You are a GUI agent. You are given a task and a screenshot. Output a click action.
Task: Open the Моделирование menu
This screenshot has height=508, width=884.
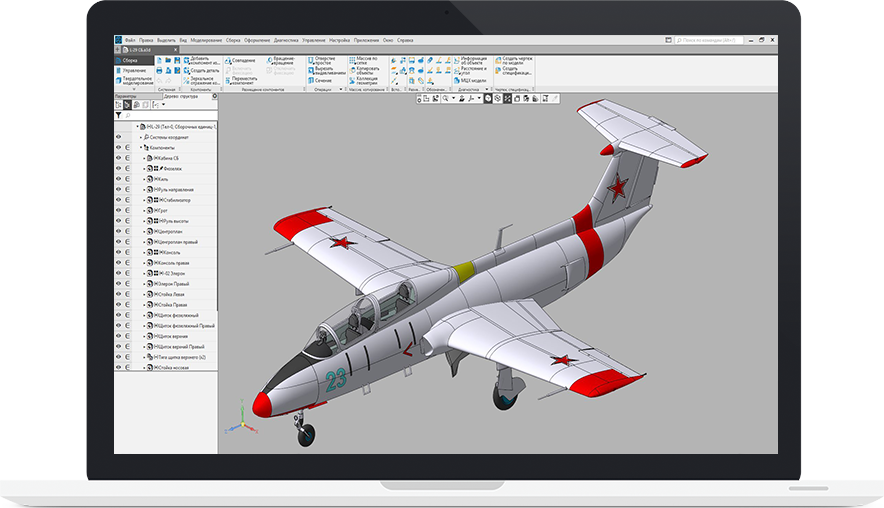point(206,41)
